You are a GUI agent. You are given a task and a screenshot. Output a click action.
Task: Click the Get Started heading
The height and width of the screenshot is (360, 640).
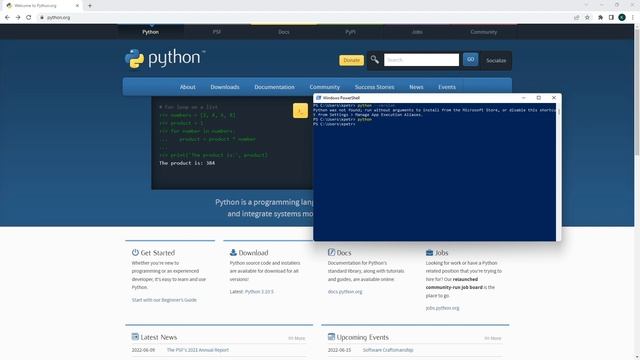153,253
